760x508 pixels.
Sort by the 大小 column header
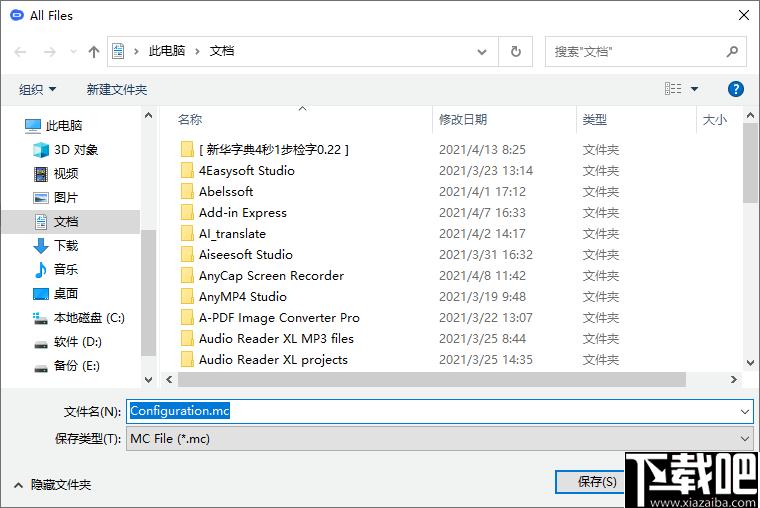[715, 119]
